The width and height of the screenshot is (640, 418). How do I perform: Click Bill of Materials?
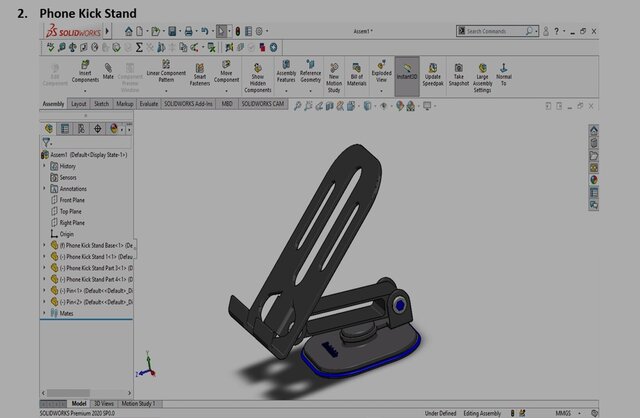(x=356, y=74)
